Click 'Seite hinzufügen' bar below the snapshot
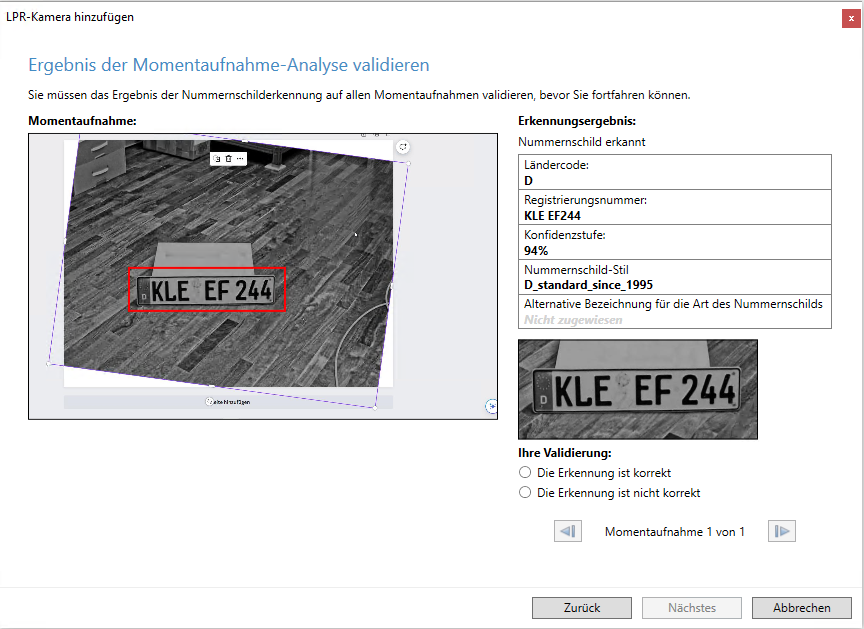Image resolution: width=864 pixels, height=629 pixels. point(228,401)
